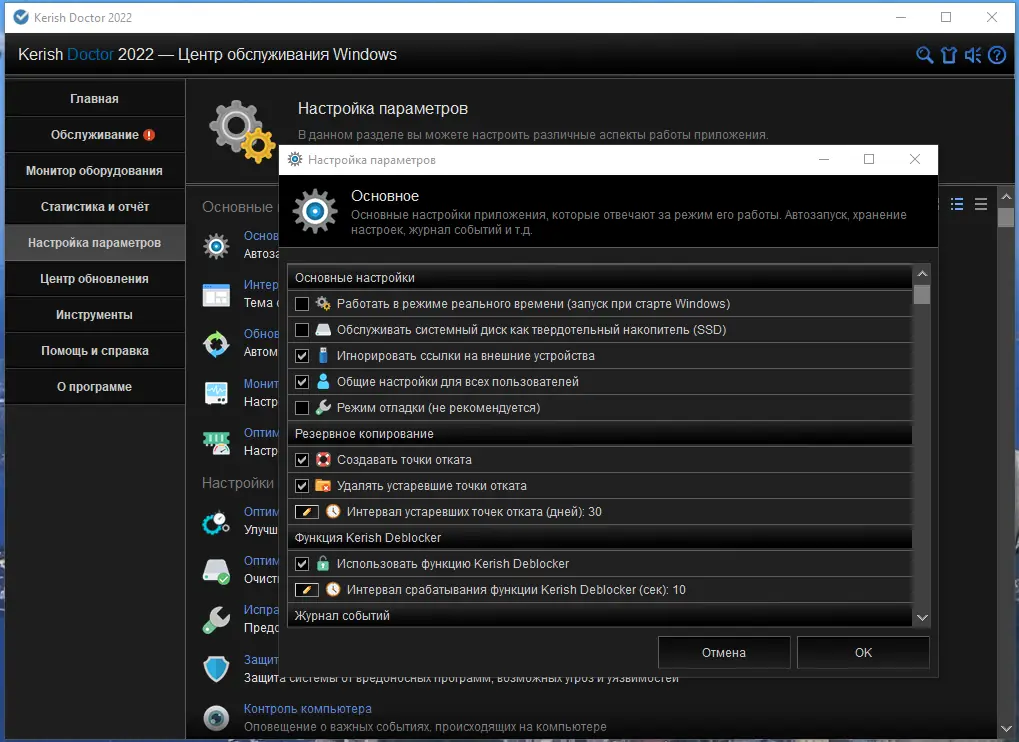This screenshot has height=742, width=1019.
Task: Edit Интервал срабатывания Kerish Deblocker pencil button
Action: (x=307, y=589)
